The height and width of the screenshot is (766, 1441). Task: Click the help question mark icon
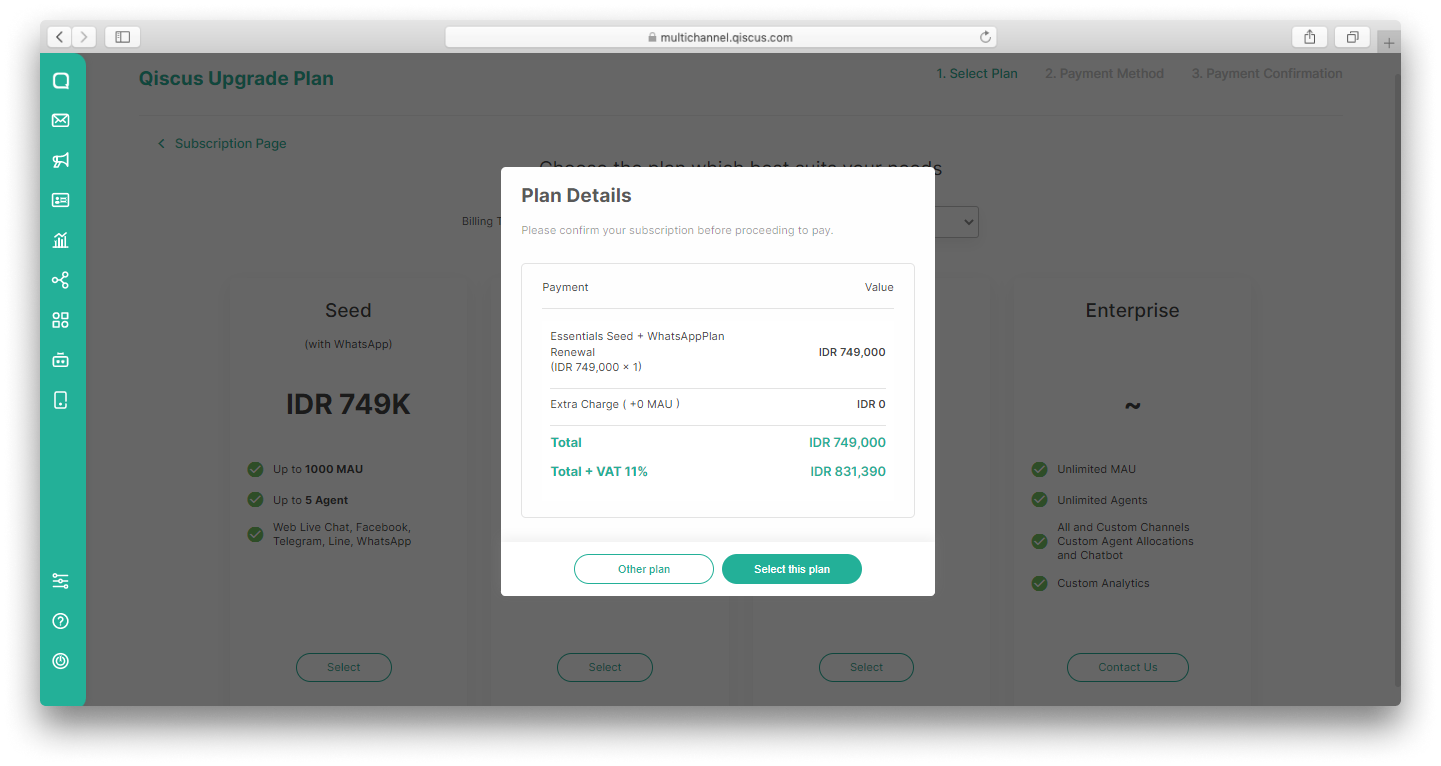[x=61, y=621]
